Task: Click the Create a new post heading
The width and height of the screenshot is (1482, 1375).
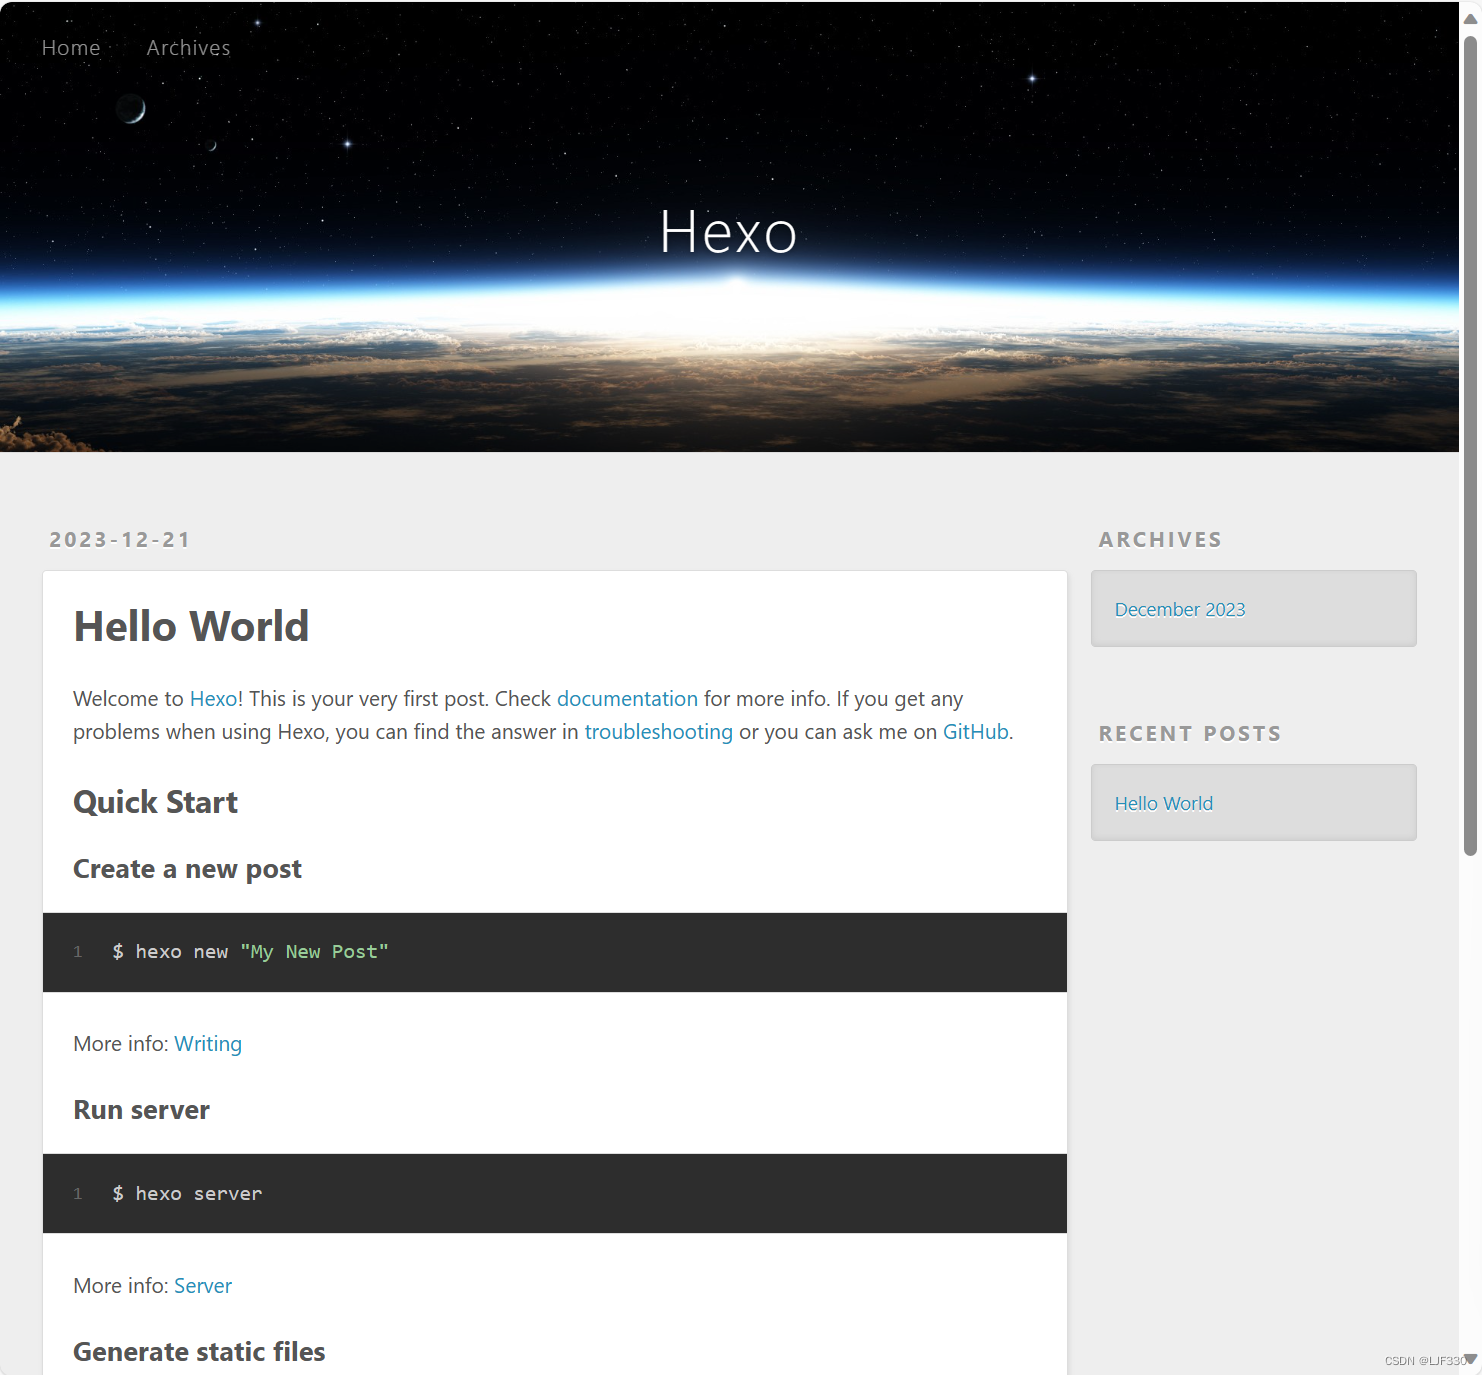Action: [x=187, y=869]
